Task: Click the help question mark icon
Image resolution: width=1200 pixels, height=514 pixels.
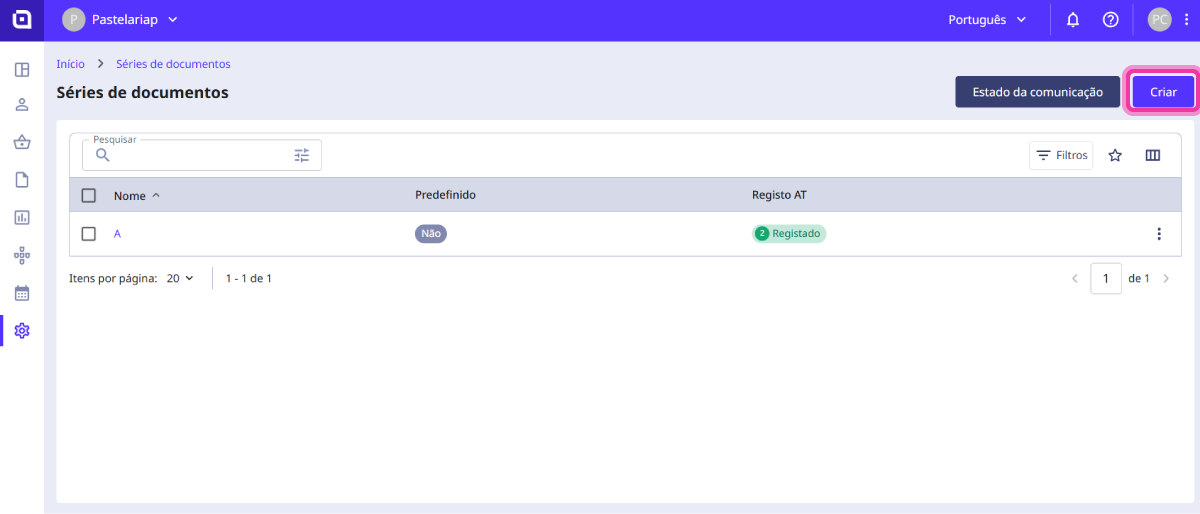Action: tap(1110, 20)
